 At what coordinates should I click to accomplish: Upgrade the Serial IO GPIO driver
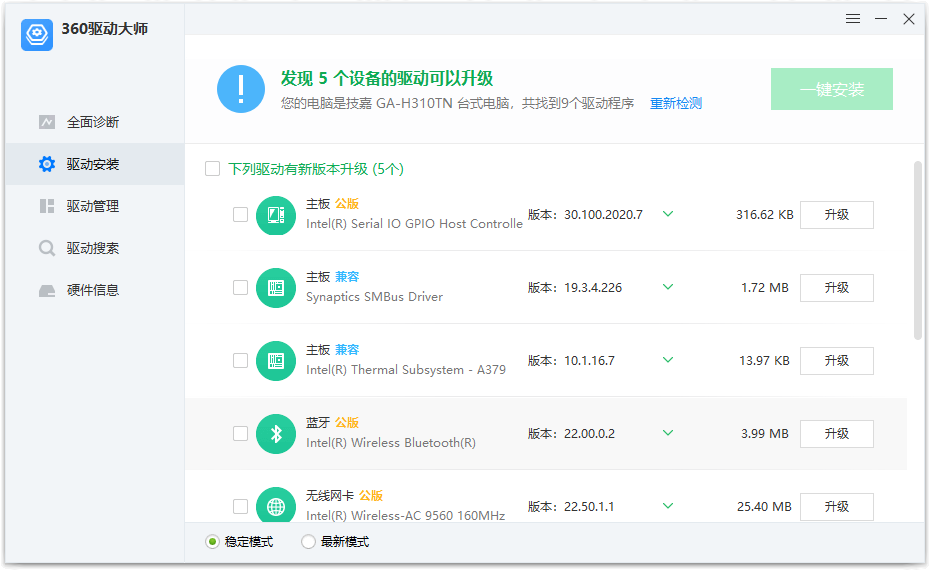click(x=836, y=215)
